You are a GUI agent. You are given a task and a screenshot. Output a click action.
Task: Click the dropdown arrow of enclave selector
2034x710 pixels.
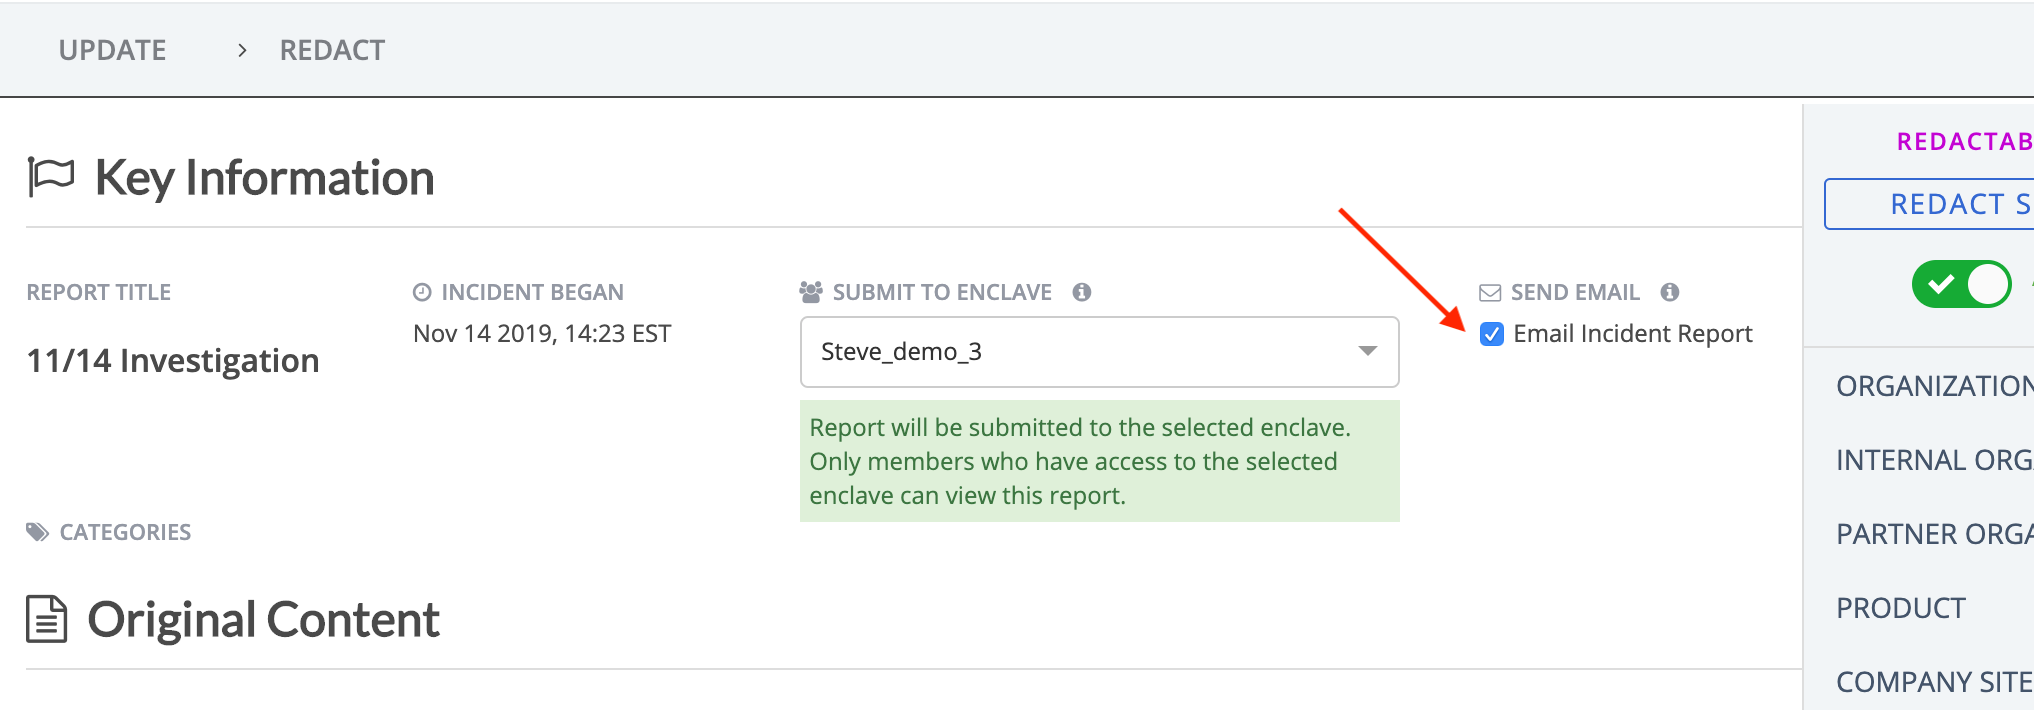[1367, 351]
